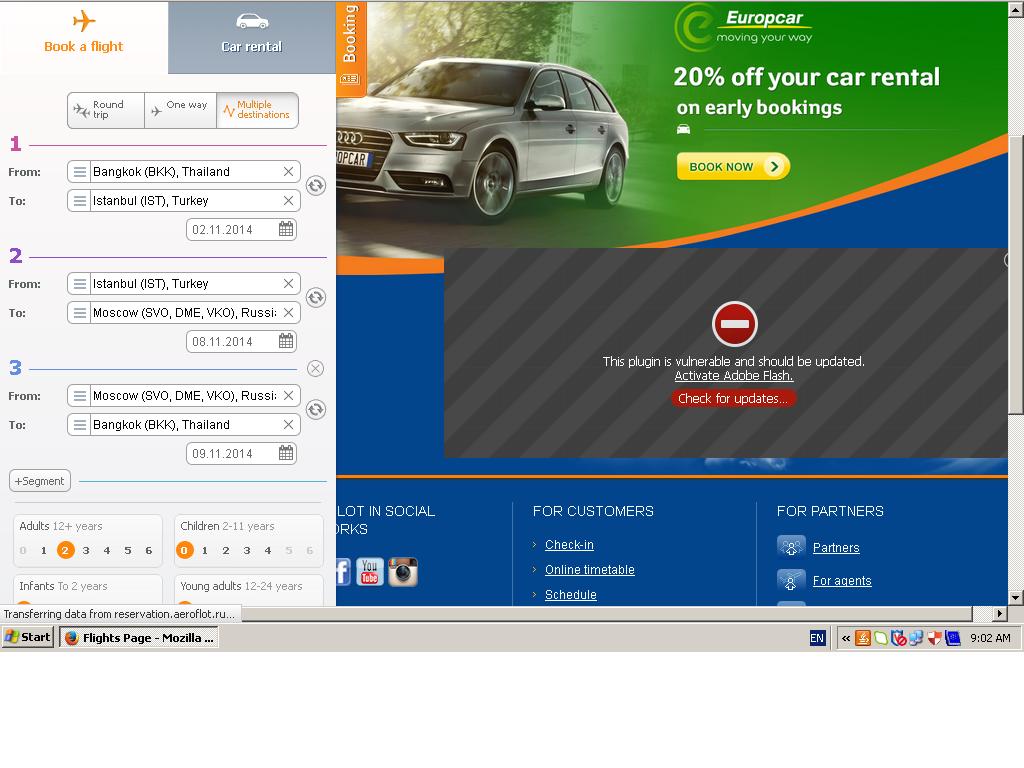Open the Partners link
Screen dimensions: 1024x768
(835, 547)
